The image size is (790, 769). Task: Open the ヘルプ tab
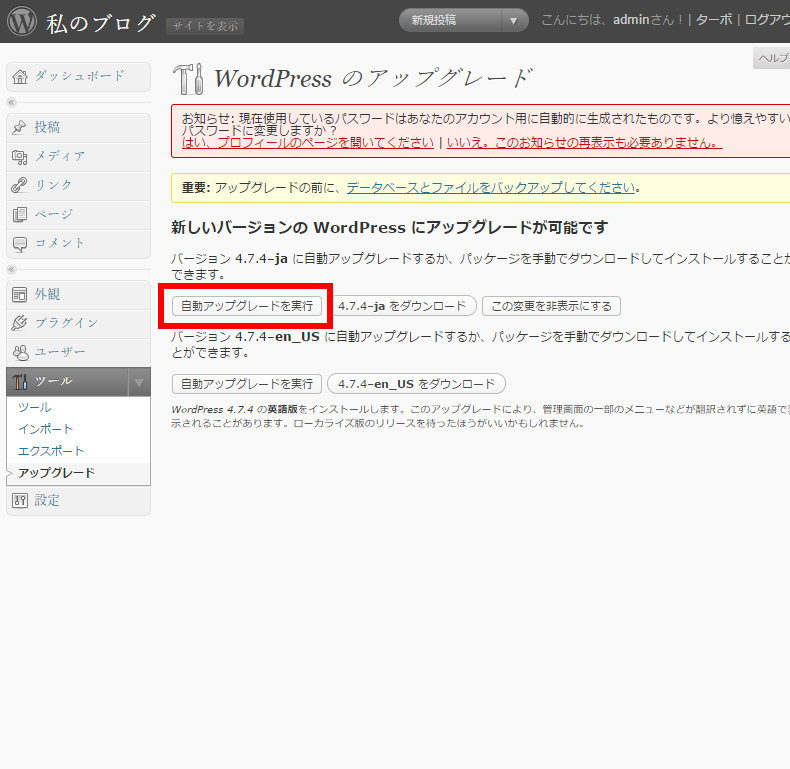[x=772, y=58]
